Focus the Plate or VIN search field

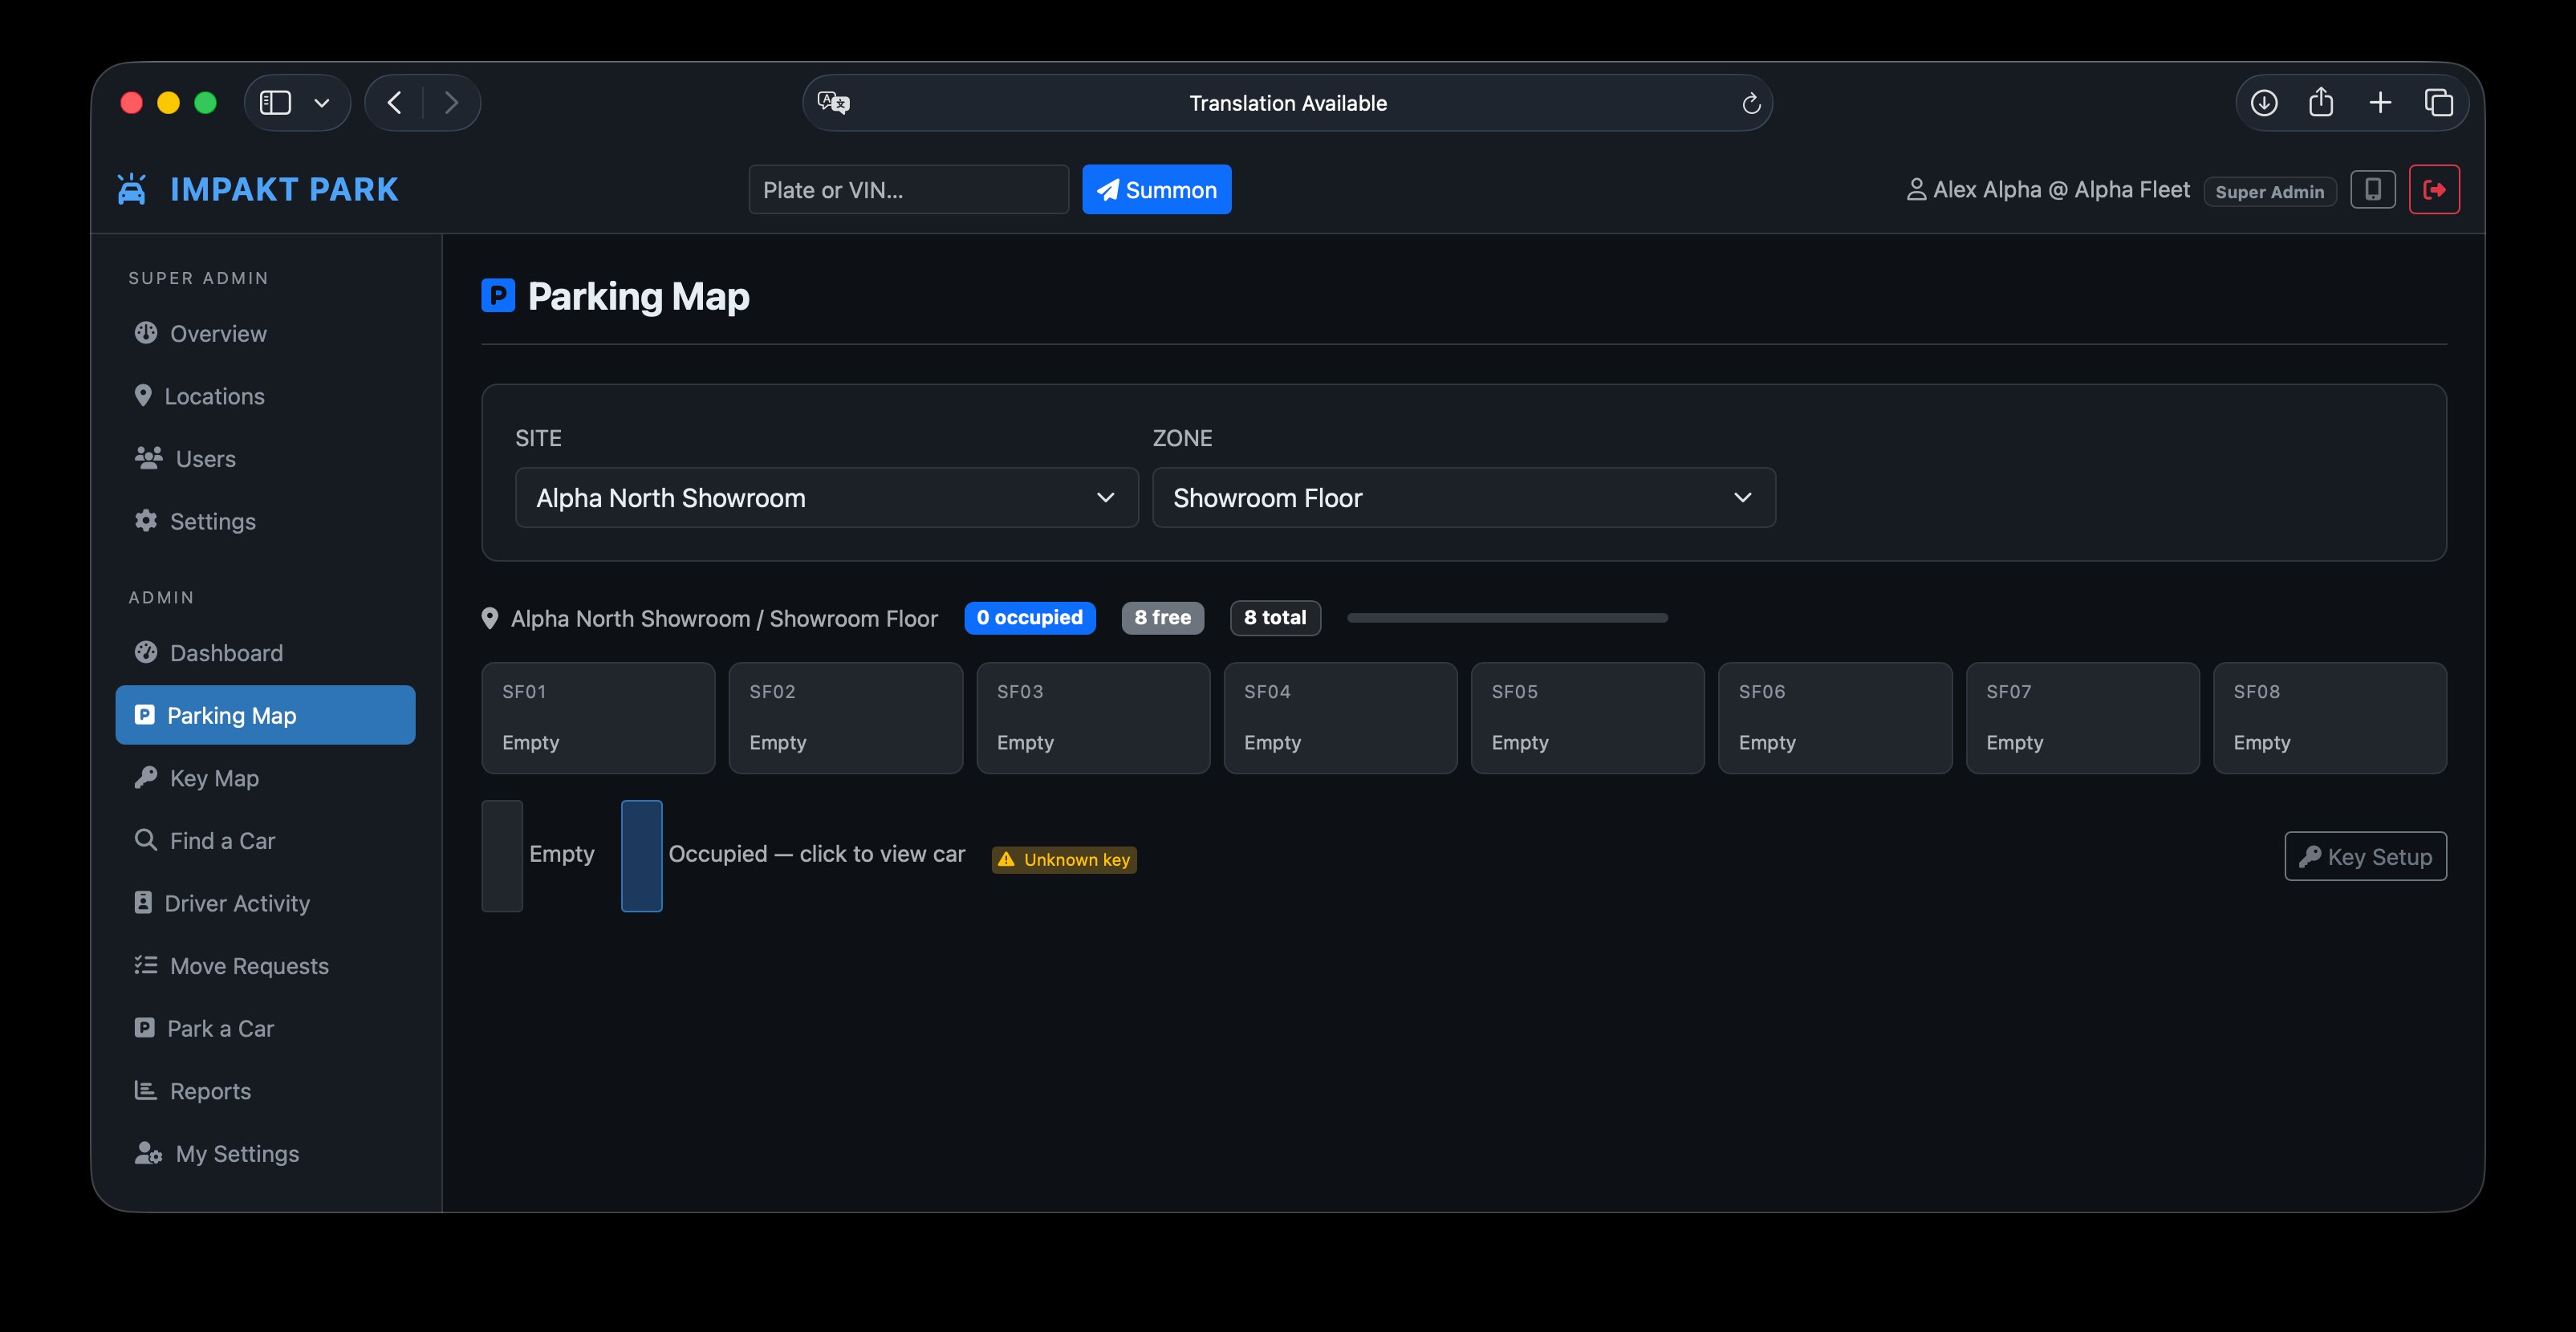point(908,189)
